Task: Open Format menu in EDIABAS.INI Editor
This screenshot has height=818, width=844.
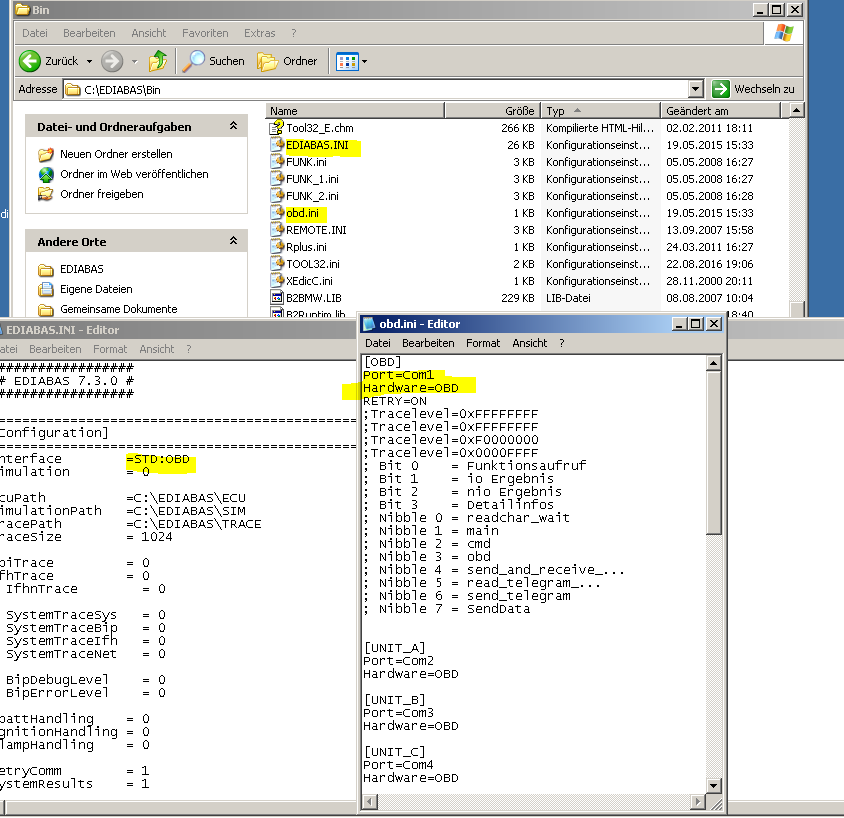Action: pyautogui.click(x=110, y=349)
